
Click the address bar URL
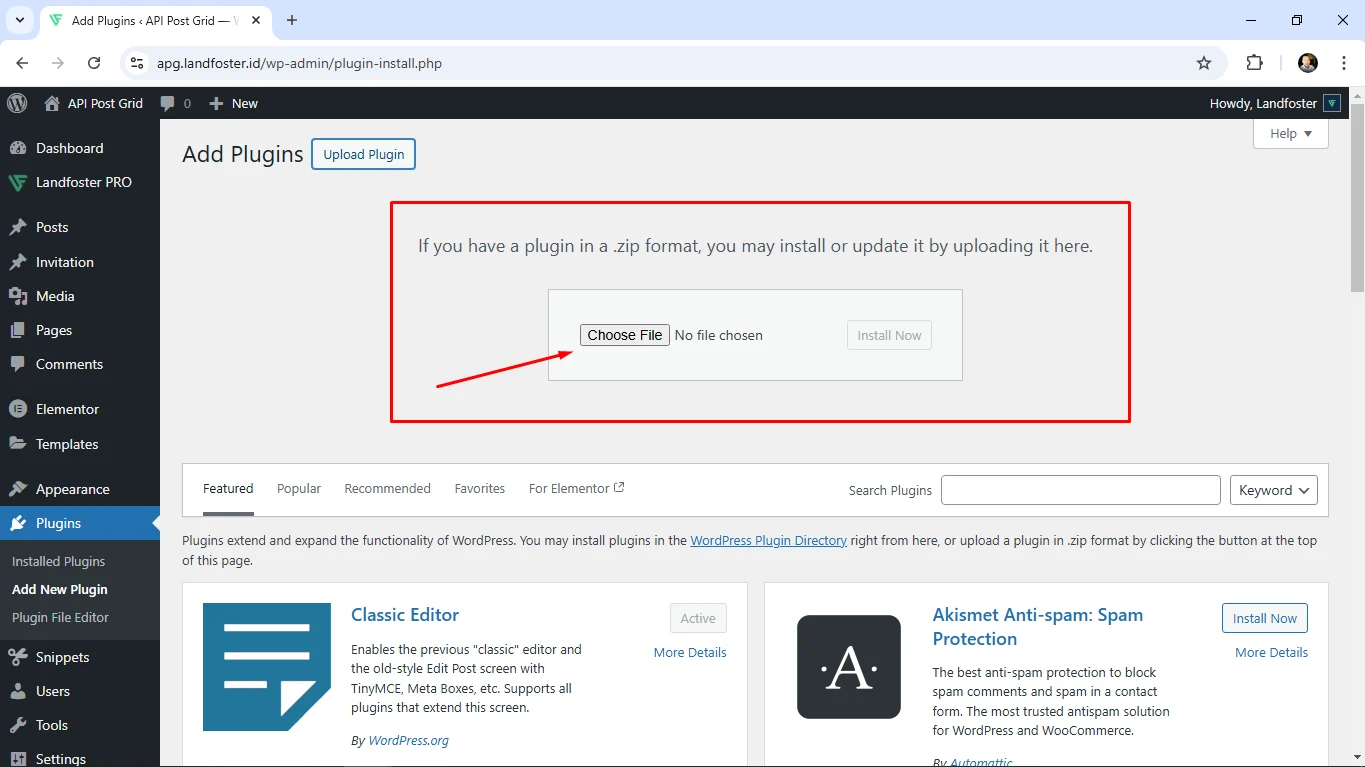point(299,63)
